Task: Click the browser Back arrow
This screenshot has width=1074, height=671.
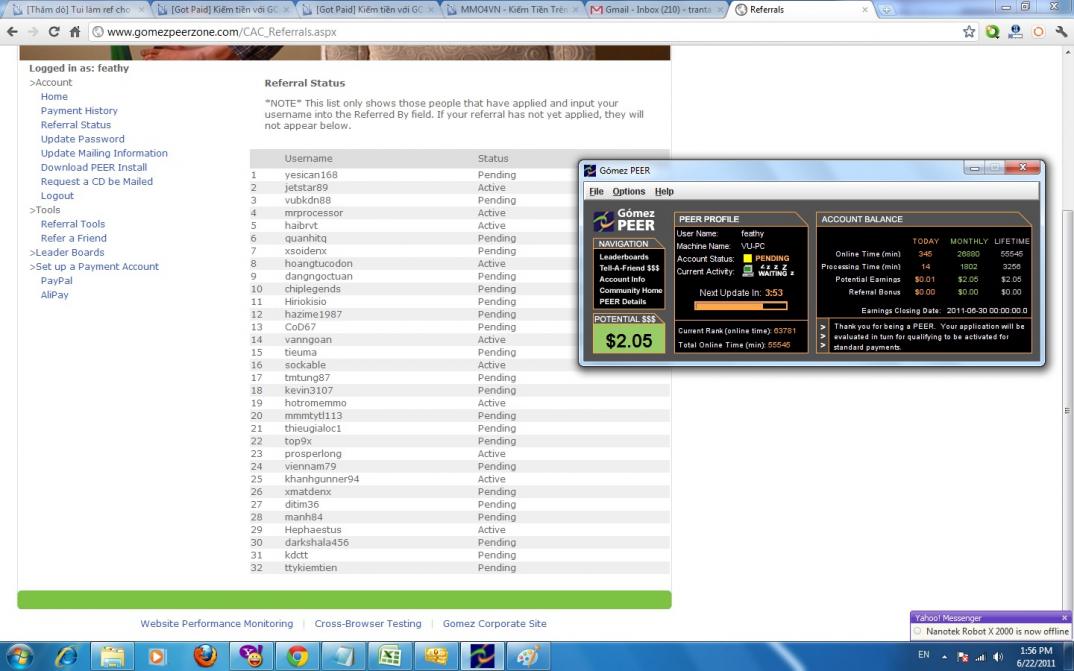Action: click(x=12, y=31)
